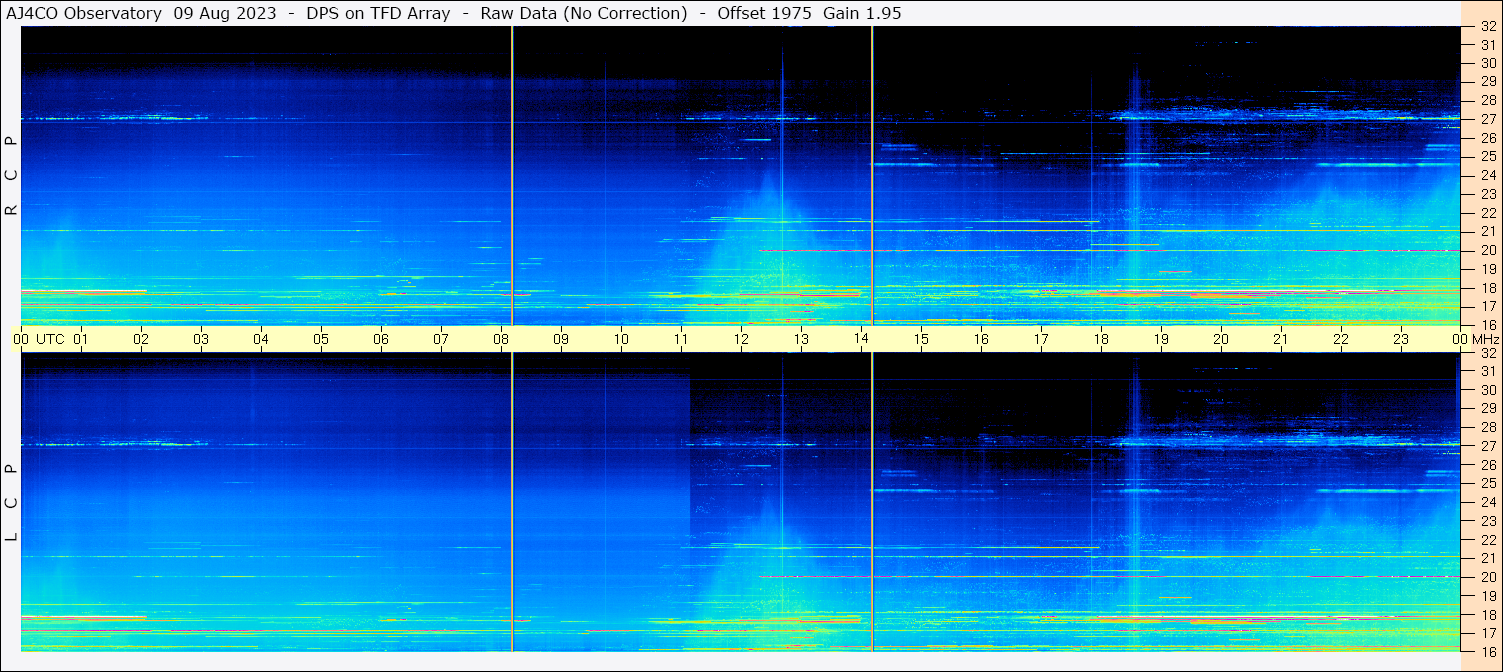Click the 'R C P' vertical panel label

point(12,175)
